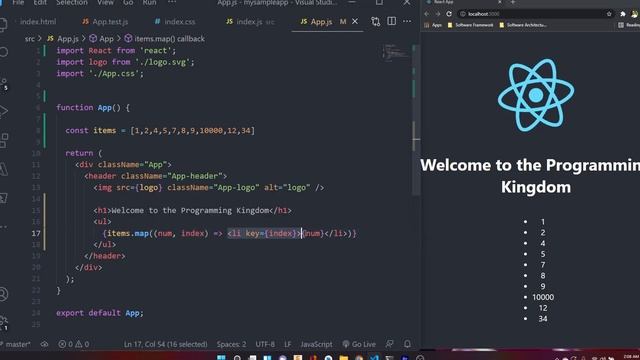Open Ln 17, Col 54 go-to-line indicator

(x=165, y=344)
